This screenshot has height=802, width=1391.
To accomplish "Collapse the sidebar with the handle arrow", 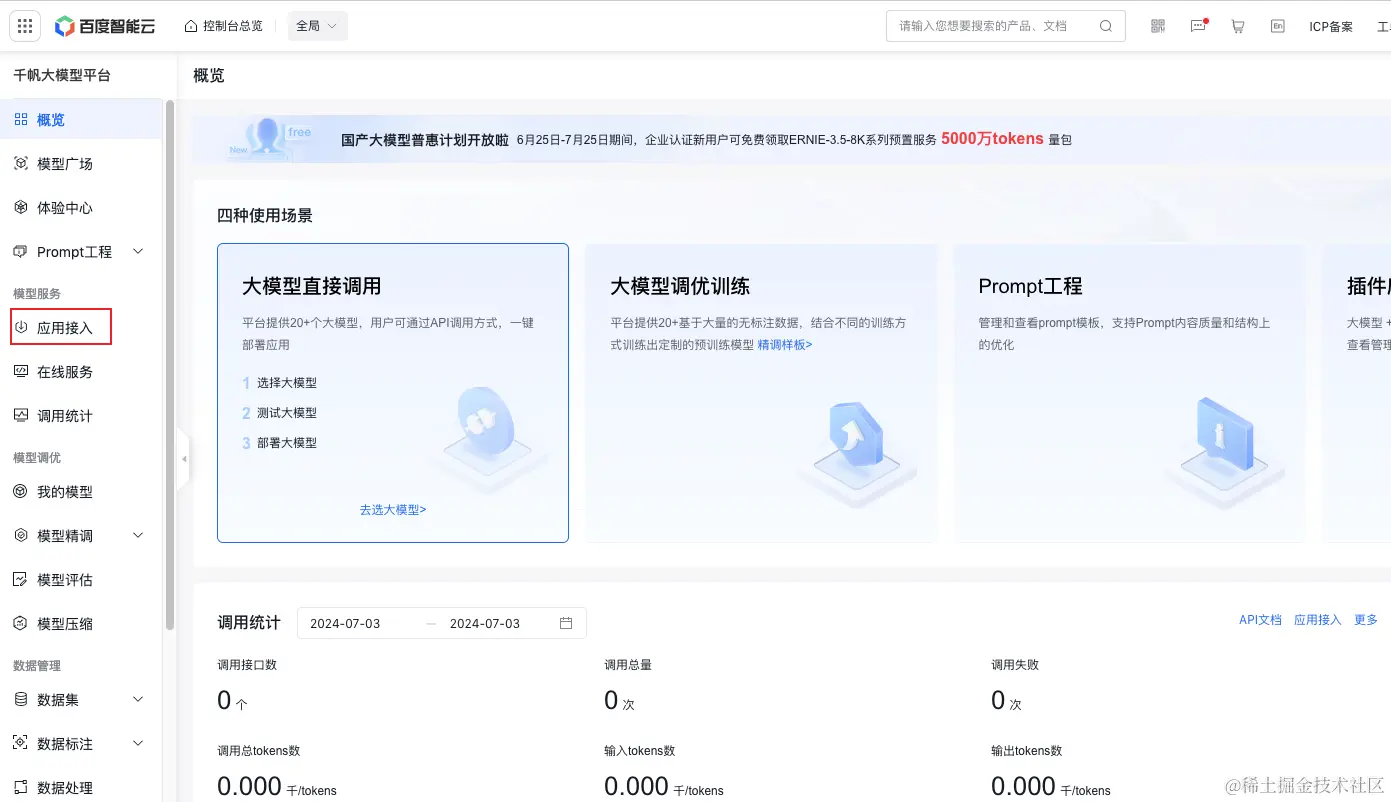I will 183,459.
